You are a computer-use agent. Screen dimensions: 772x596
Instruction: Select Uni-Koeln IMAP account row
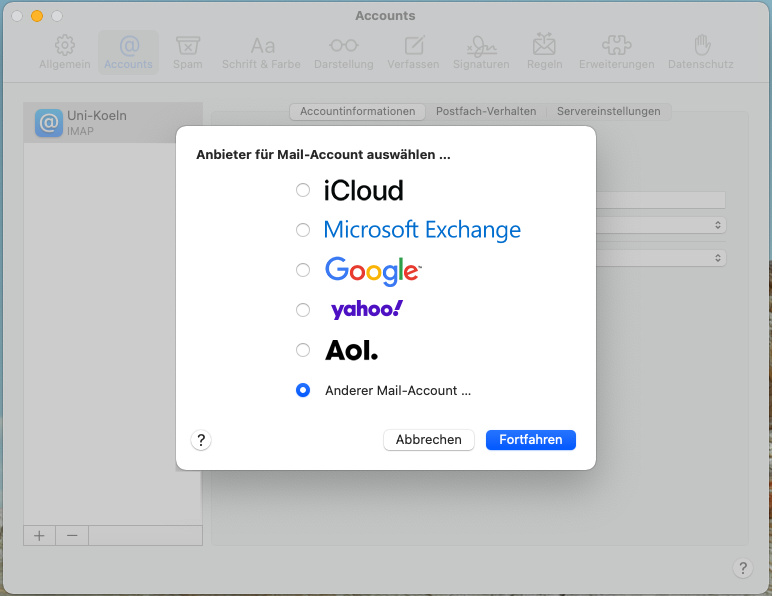[x=113, y=123]
